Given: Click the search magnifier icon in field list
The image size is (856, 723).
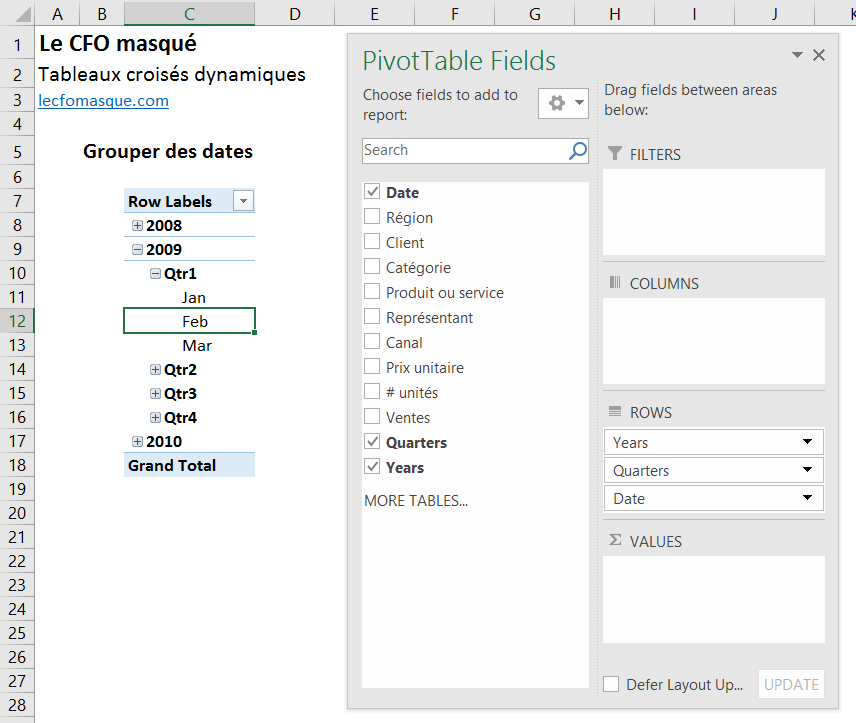Looking at the screenshot, I should pyautogui.click(x=578, y=151).
